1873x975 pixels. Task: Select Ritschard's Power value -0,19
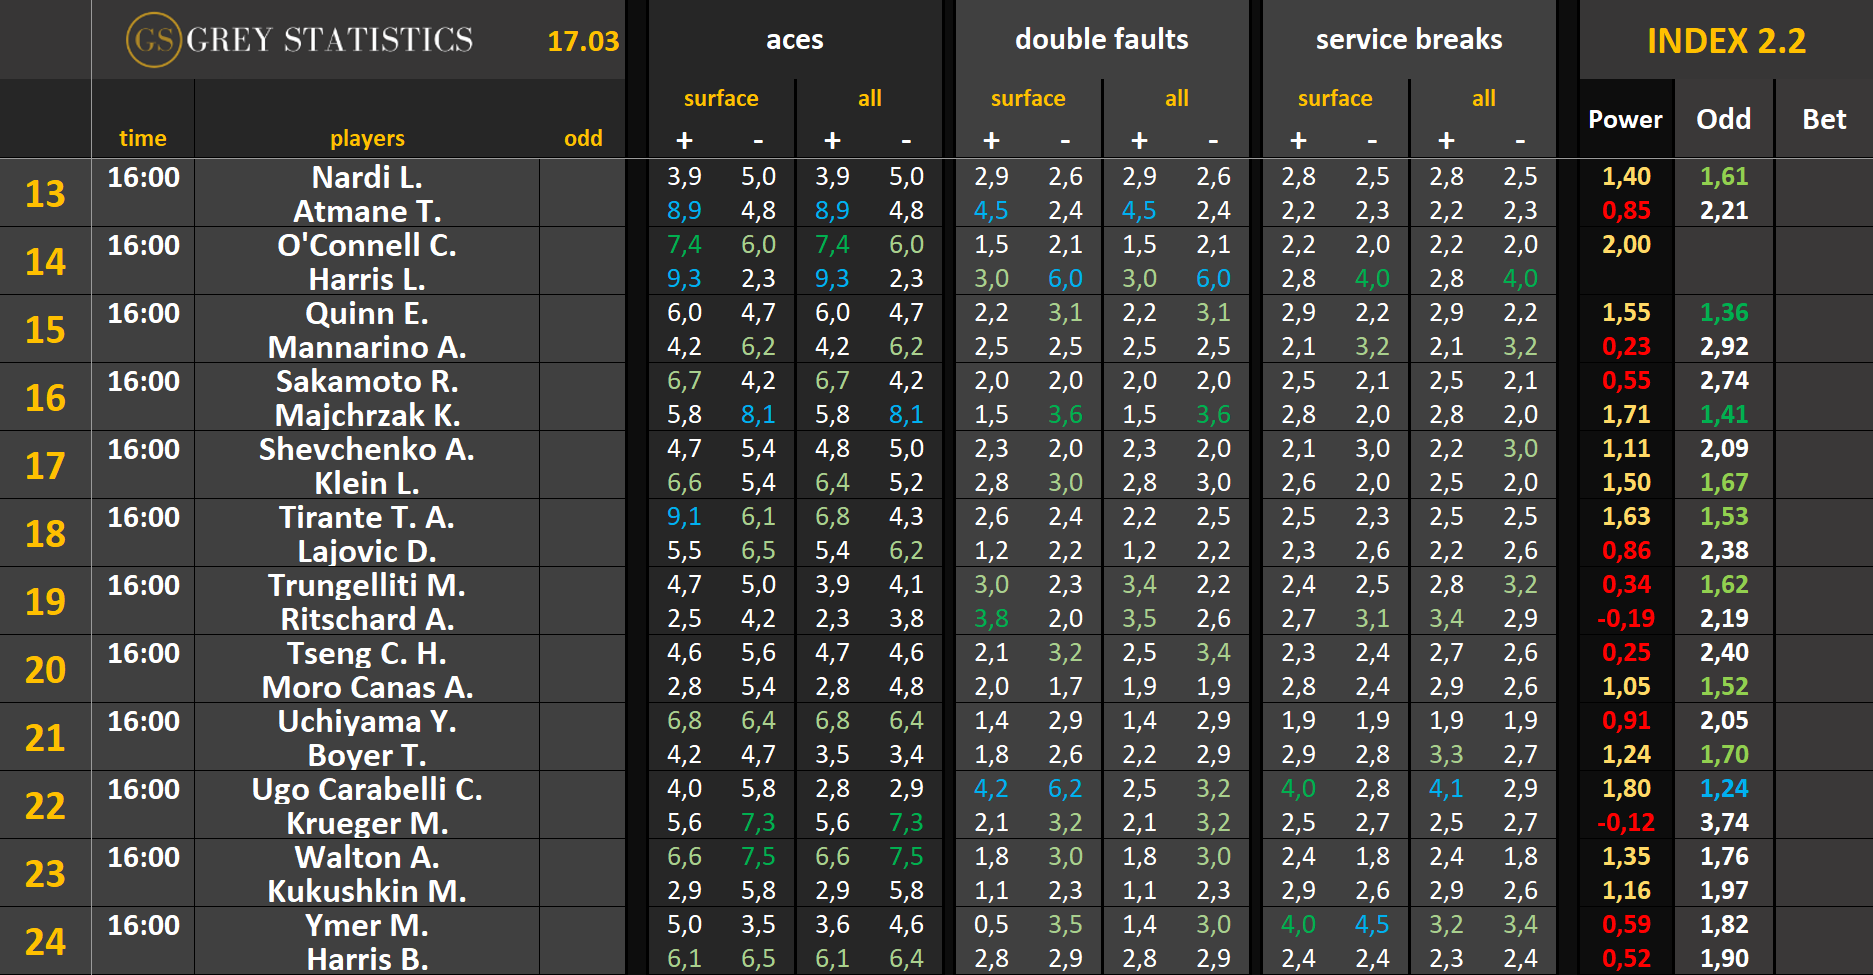1626,619
